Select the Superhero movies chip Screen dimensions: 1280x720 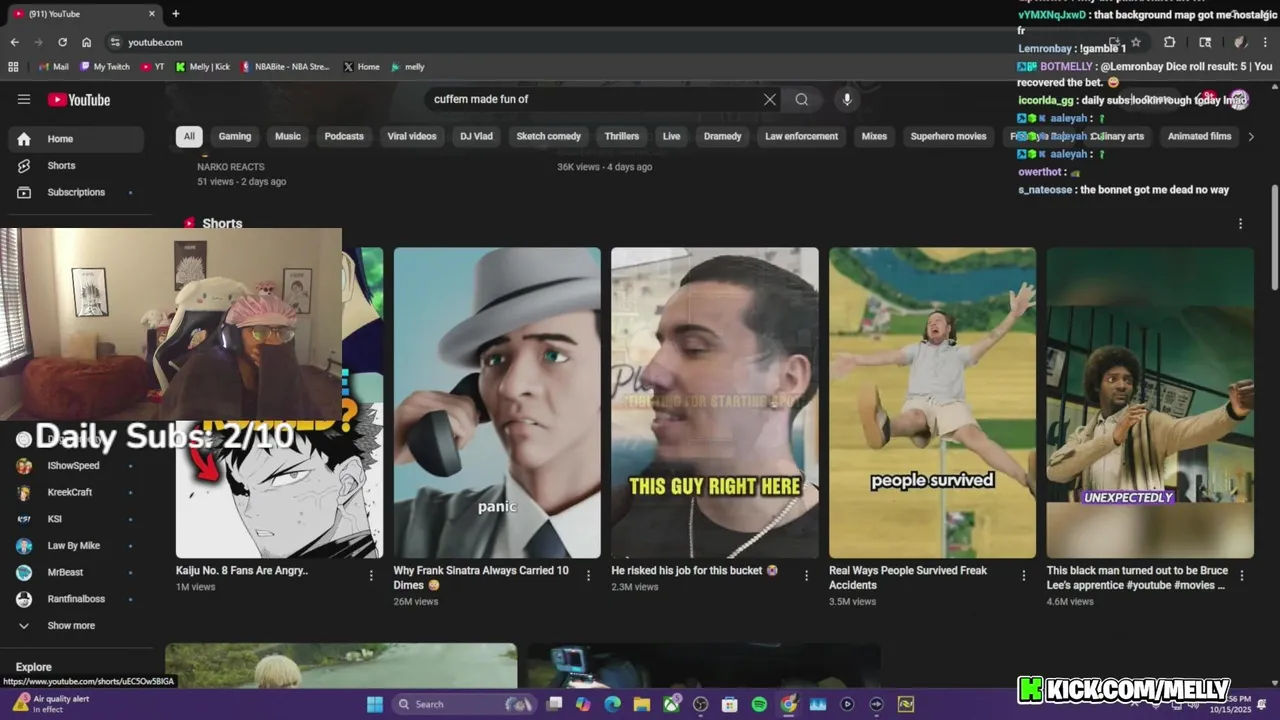pyautogui.click(x=948, y=136)
